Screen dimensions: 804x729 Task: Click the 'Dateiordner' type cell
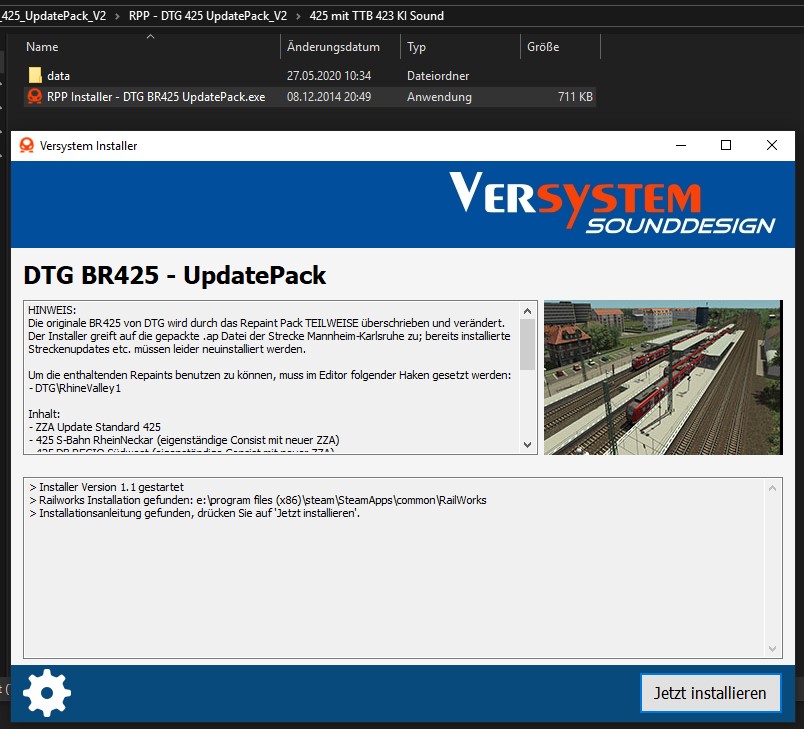pos(438,76)
